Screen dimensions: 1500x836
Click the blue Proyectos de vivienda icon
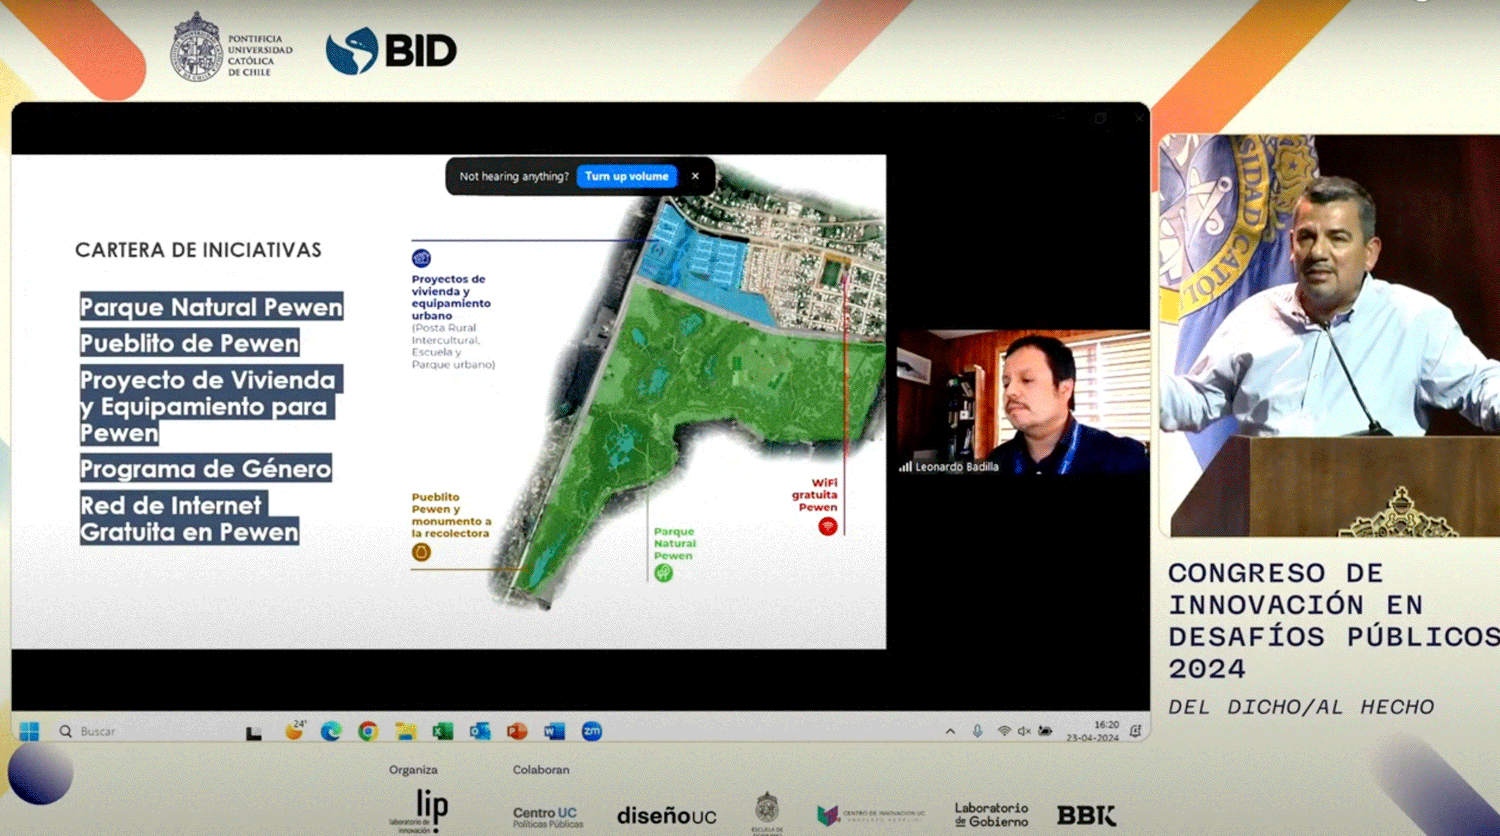coord(421,258)
